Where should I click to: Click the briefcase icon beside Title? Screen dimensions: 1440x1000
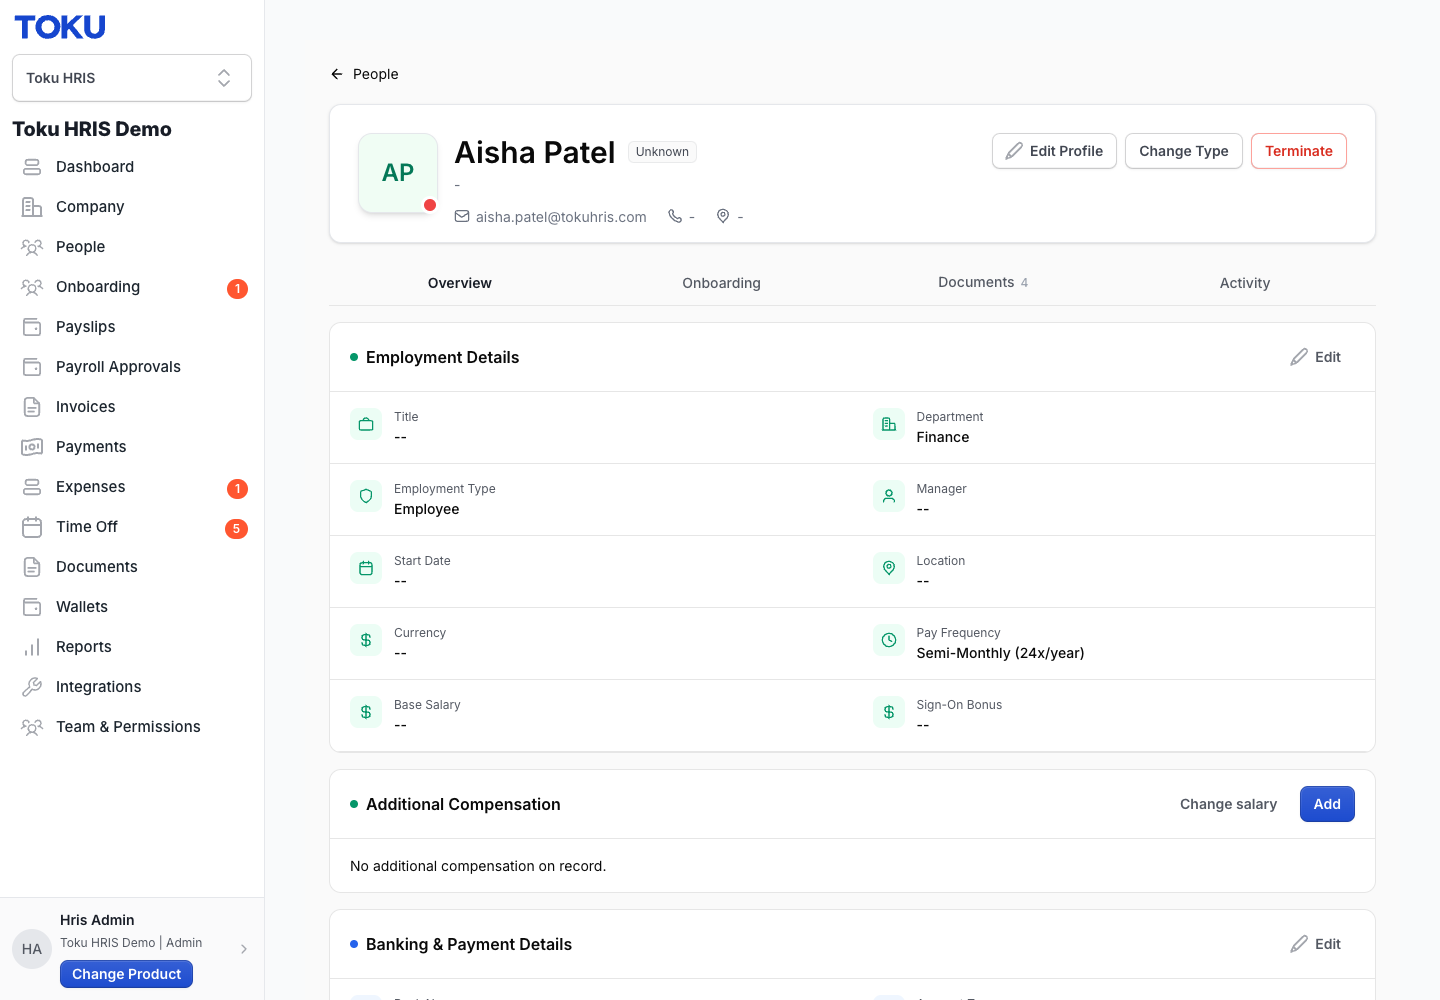point(366,424)
